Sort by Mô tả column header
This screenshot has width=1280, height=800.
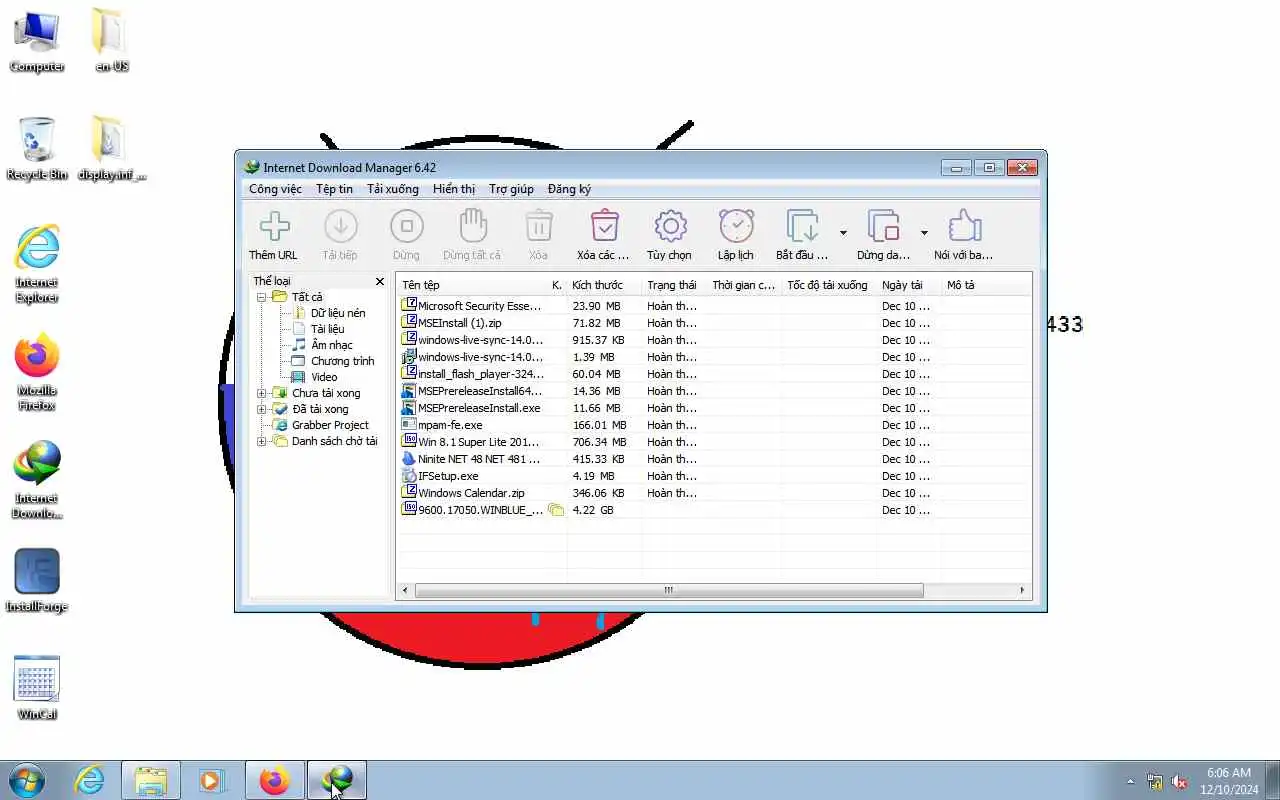click(x=986, y=285)
